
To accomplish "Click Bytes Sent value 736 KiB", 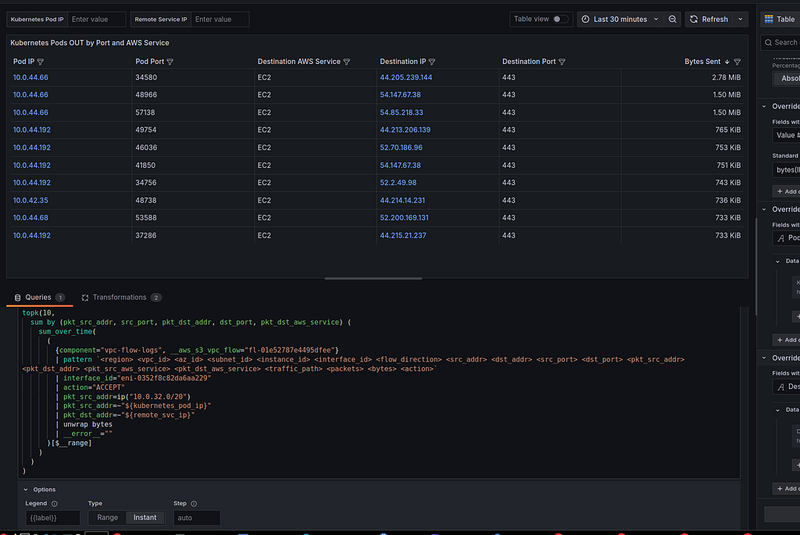I will pos(728,200).
